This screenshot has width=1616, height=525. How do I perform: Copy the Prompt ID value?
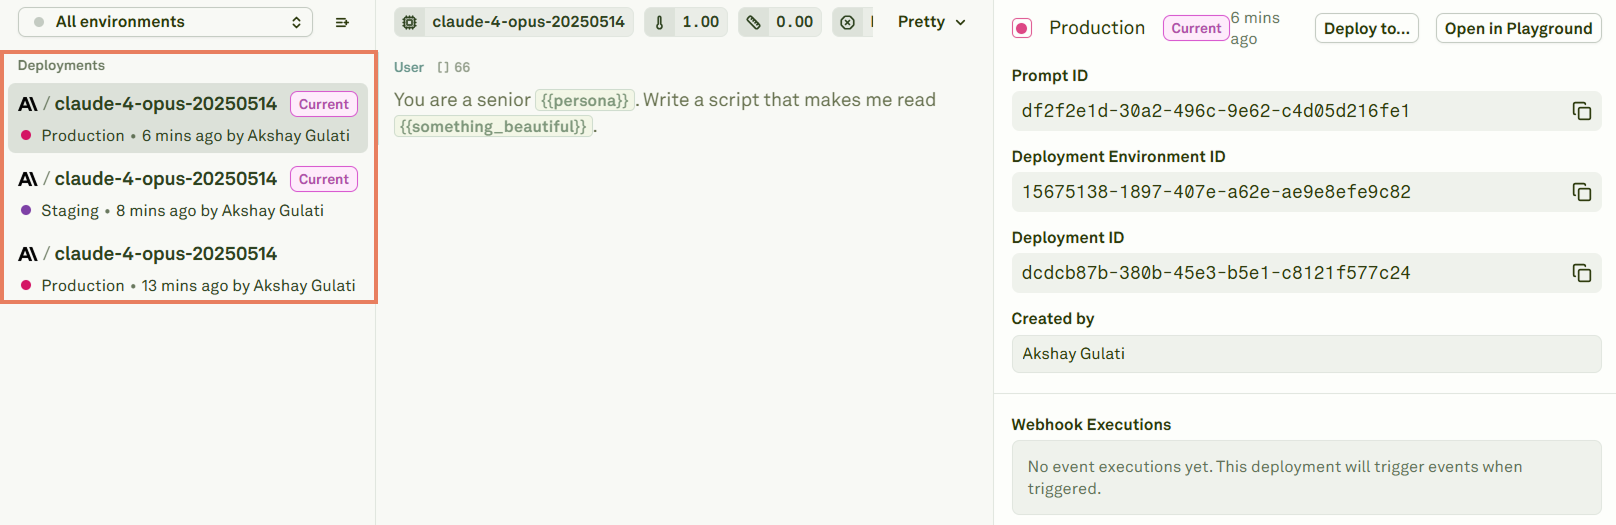pyautogui.click(x=1582, y=111)
